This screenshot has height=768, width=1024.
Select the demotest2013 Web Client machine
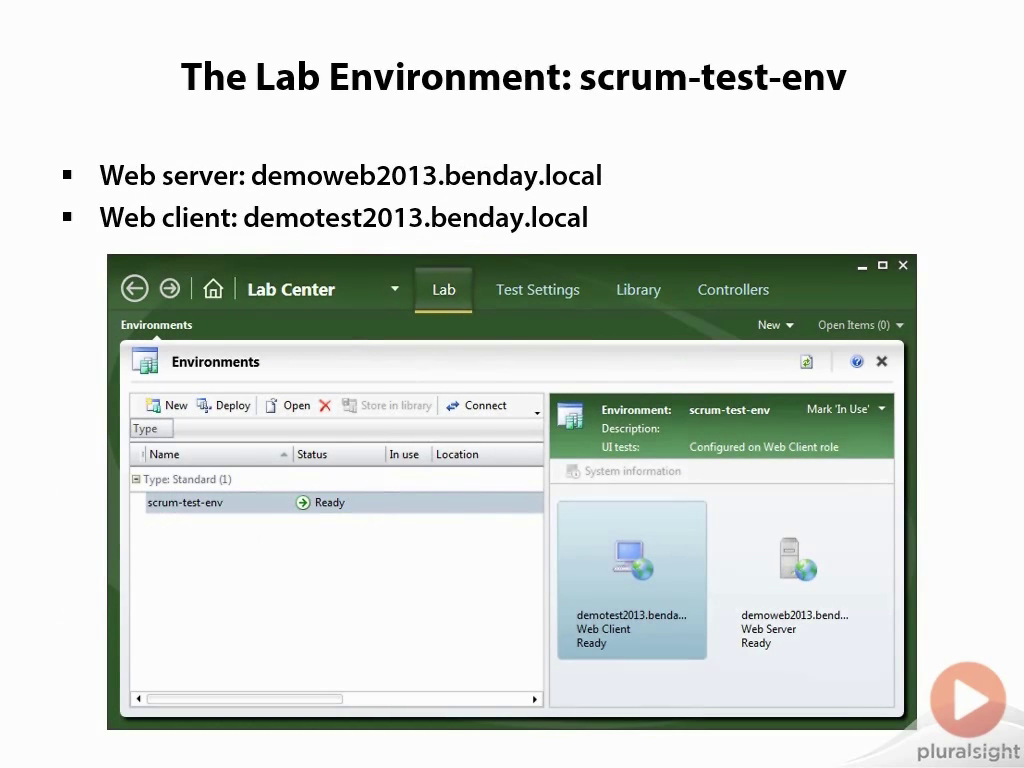tap(632, 580)
